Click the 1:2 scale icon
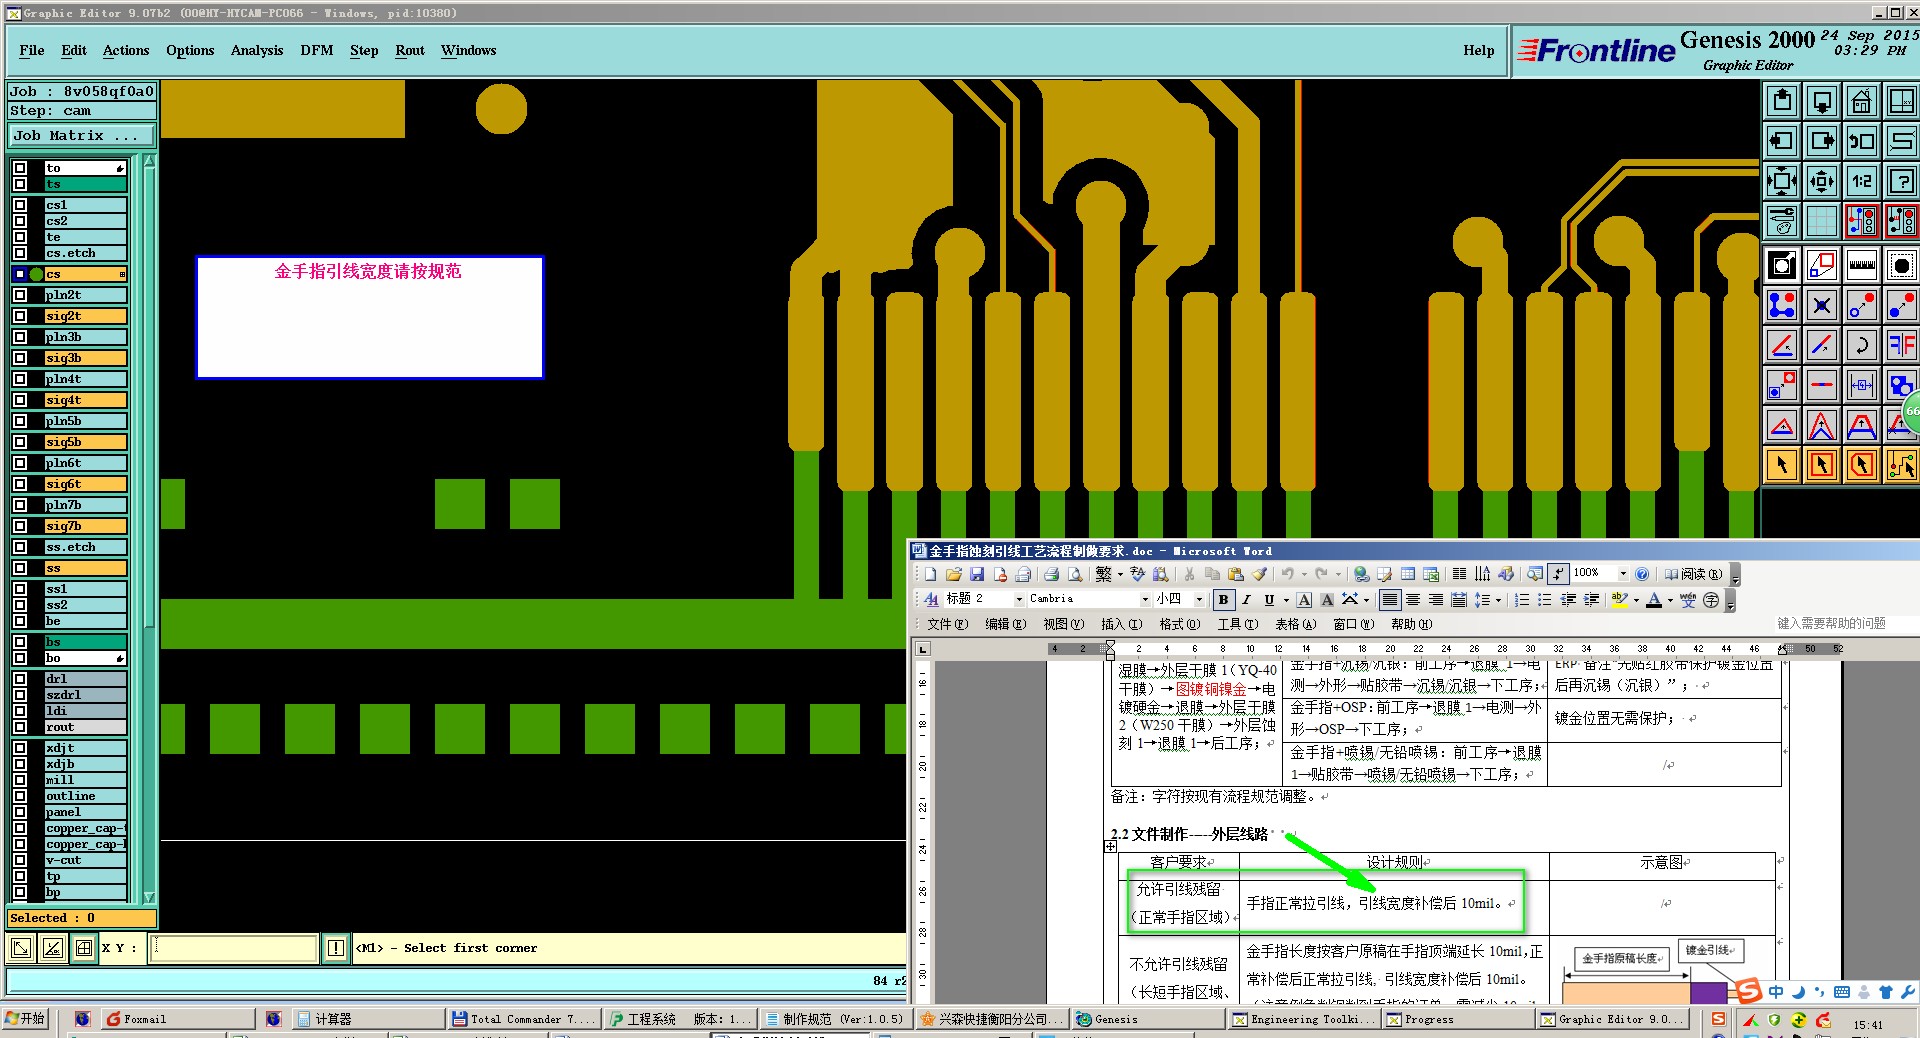 click(1861, 181)
